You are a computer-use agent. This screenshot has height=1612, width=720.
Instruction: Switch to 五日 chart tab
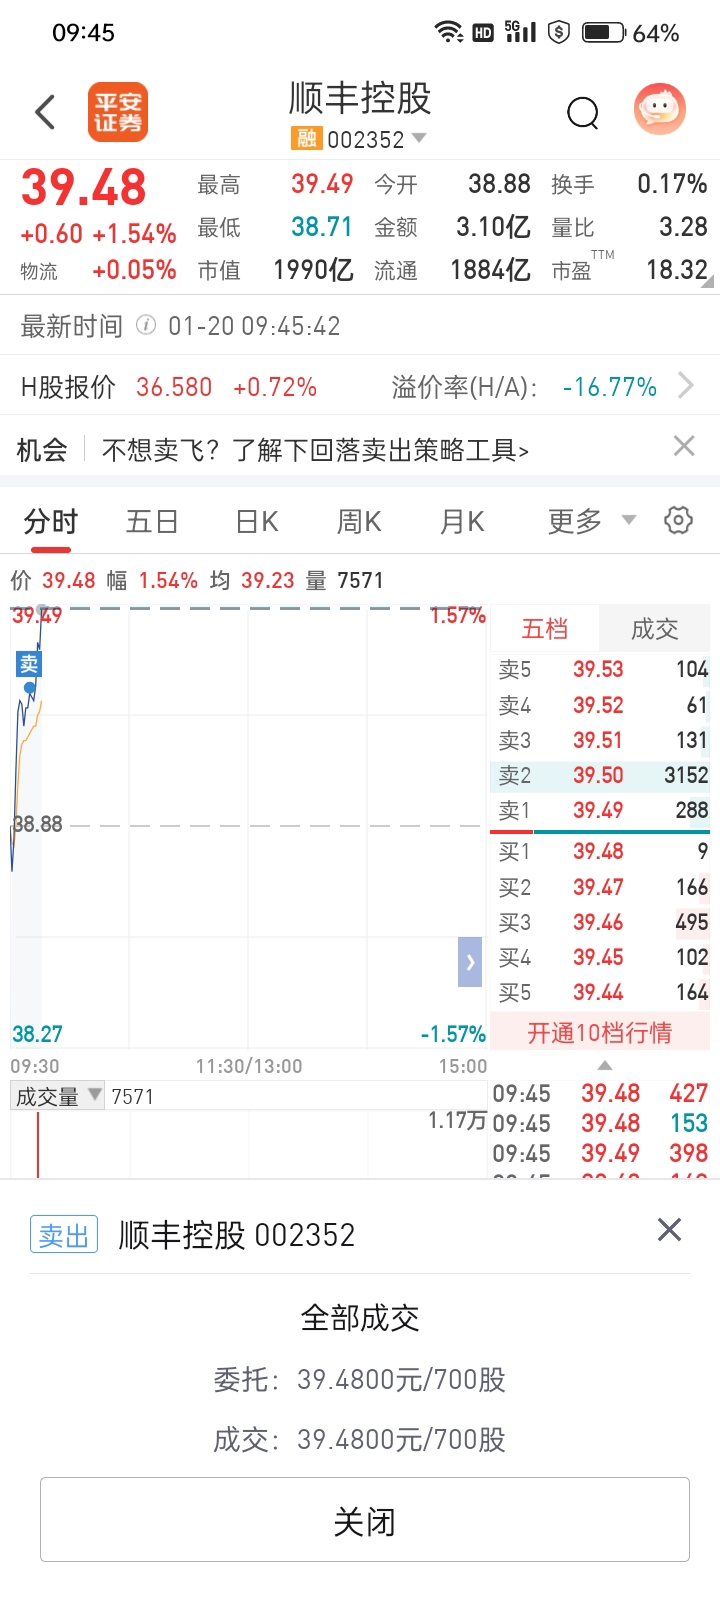[152, 521]
